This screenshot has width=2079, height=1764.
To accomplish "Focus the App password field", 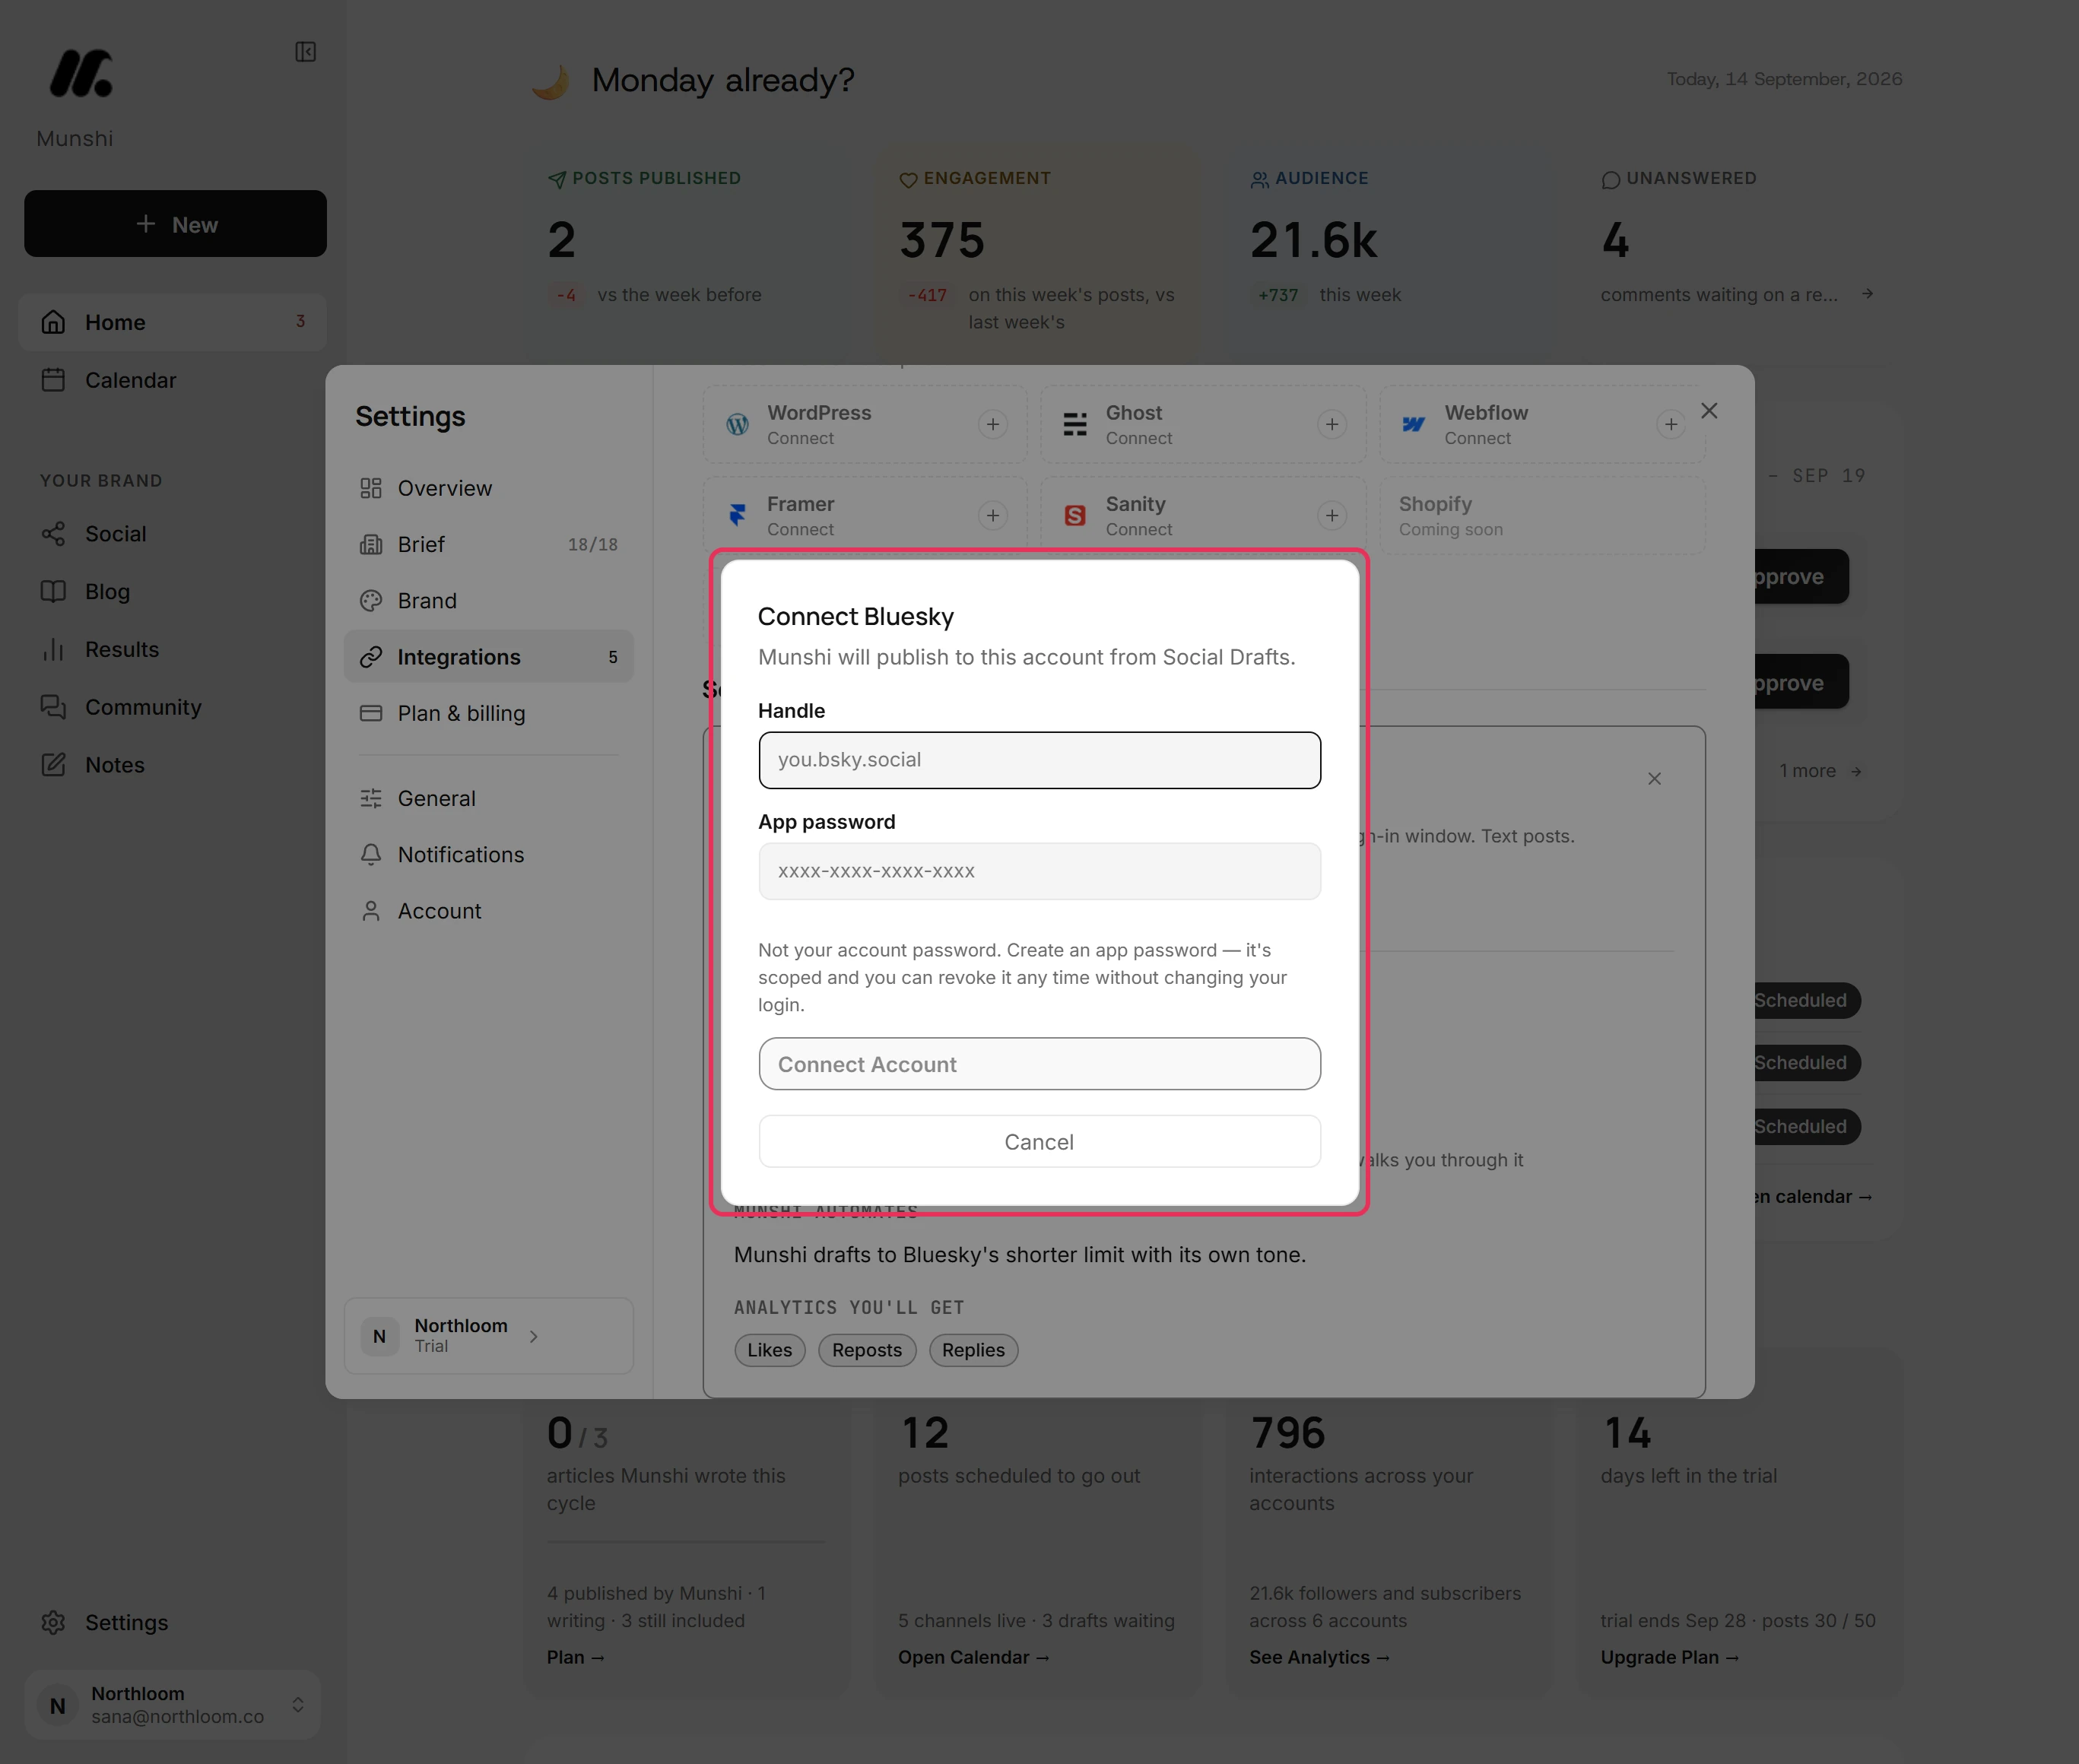I will pos(1039,871).
